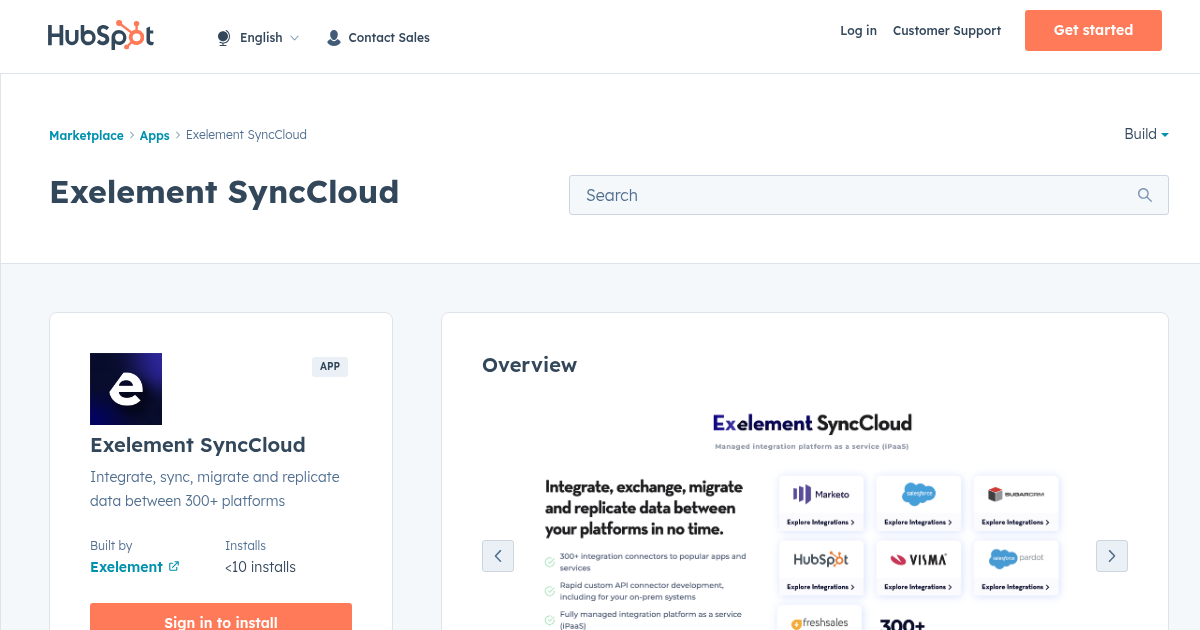Show next overview slide
This screenshot has height=630, width=1200.
[x=1112, y=556]
